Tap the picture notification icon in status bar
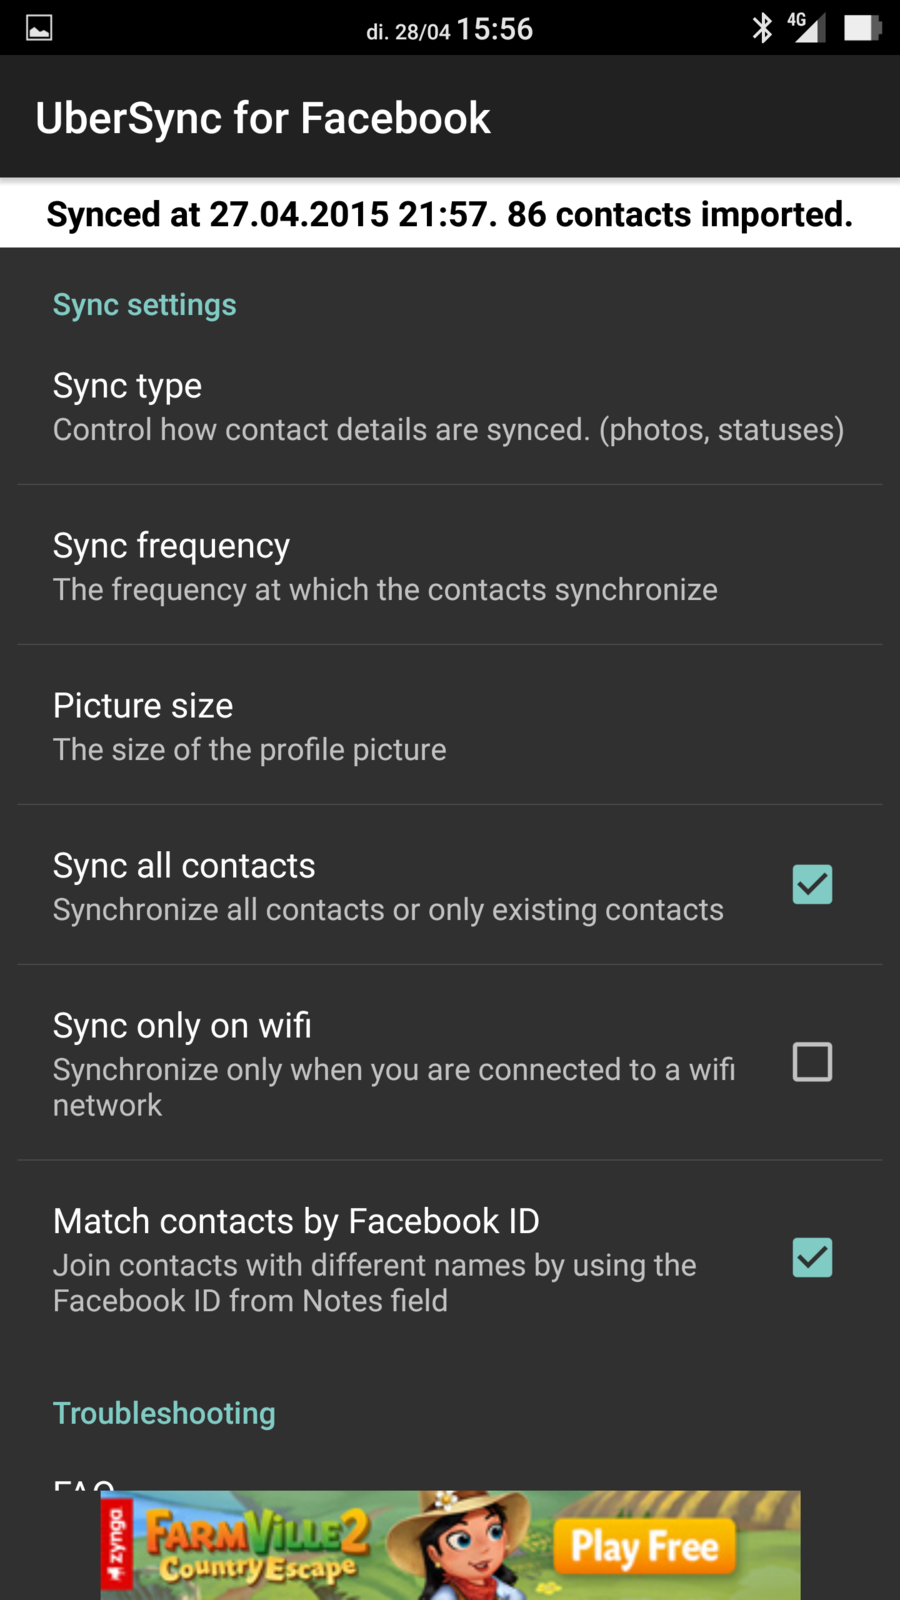The image size is (900, 1600). [x=39, y=28]
